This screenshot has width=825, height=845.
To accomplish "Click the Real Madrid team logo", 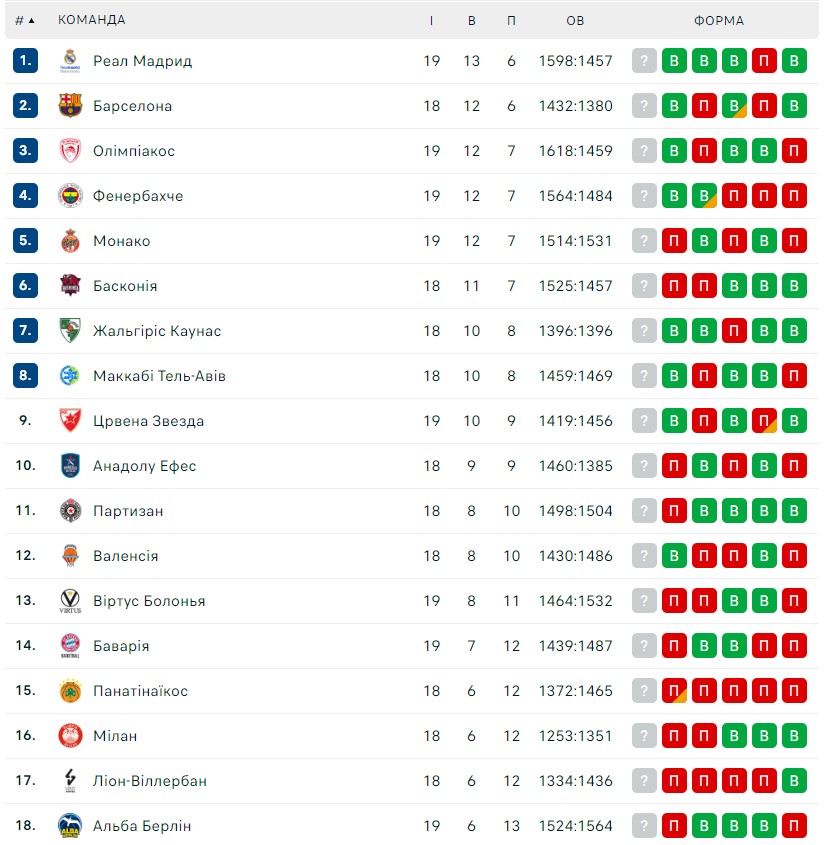I will [x=70, y=61].
